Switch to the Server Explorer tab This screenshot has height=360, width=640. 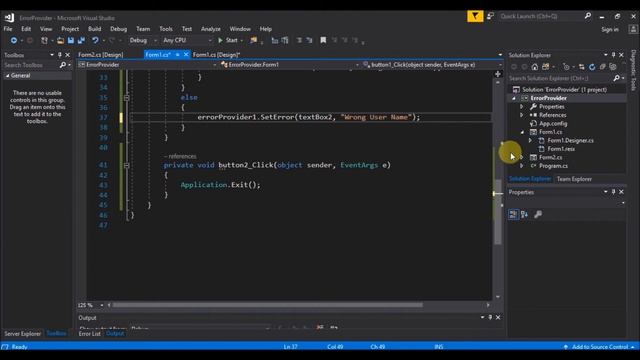(22, 333)
